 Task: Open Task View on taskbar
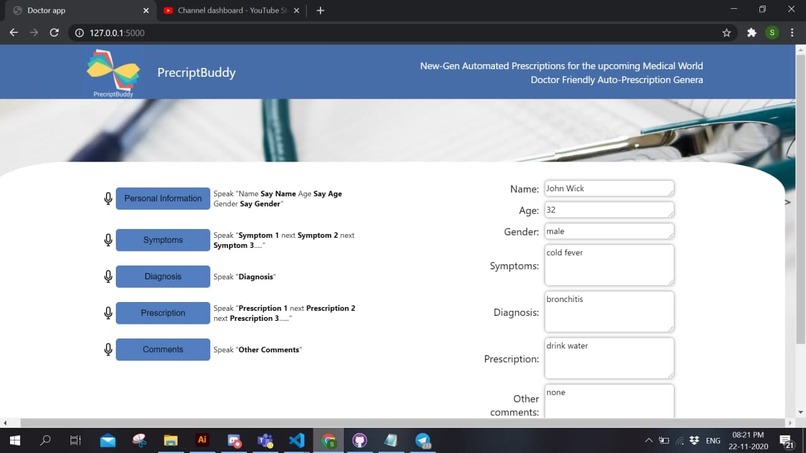click(76, 441)
